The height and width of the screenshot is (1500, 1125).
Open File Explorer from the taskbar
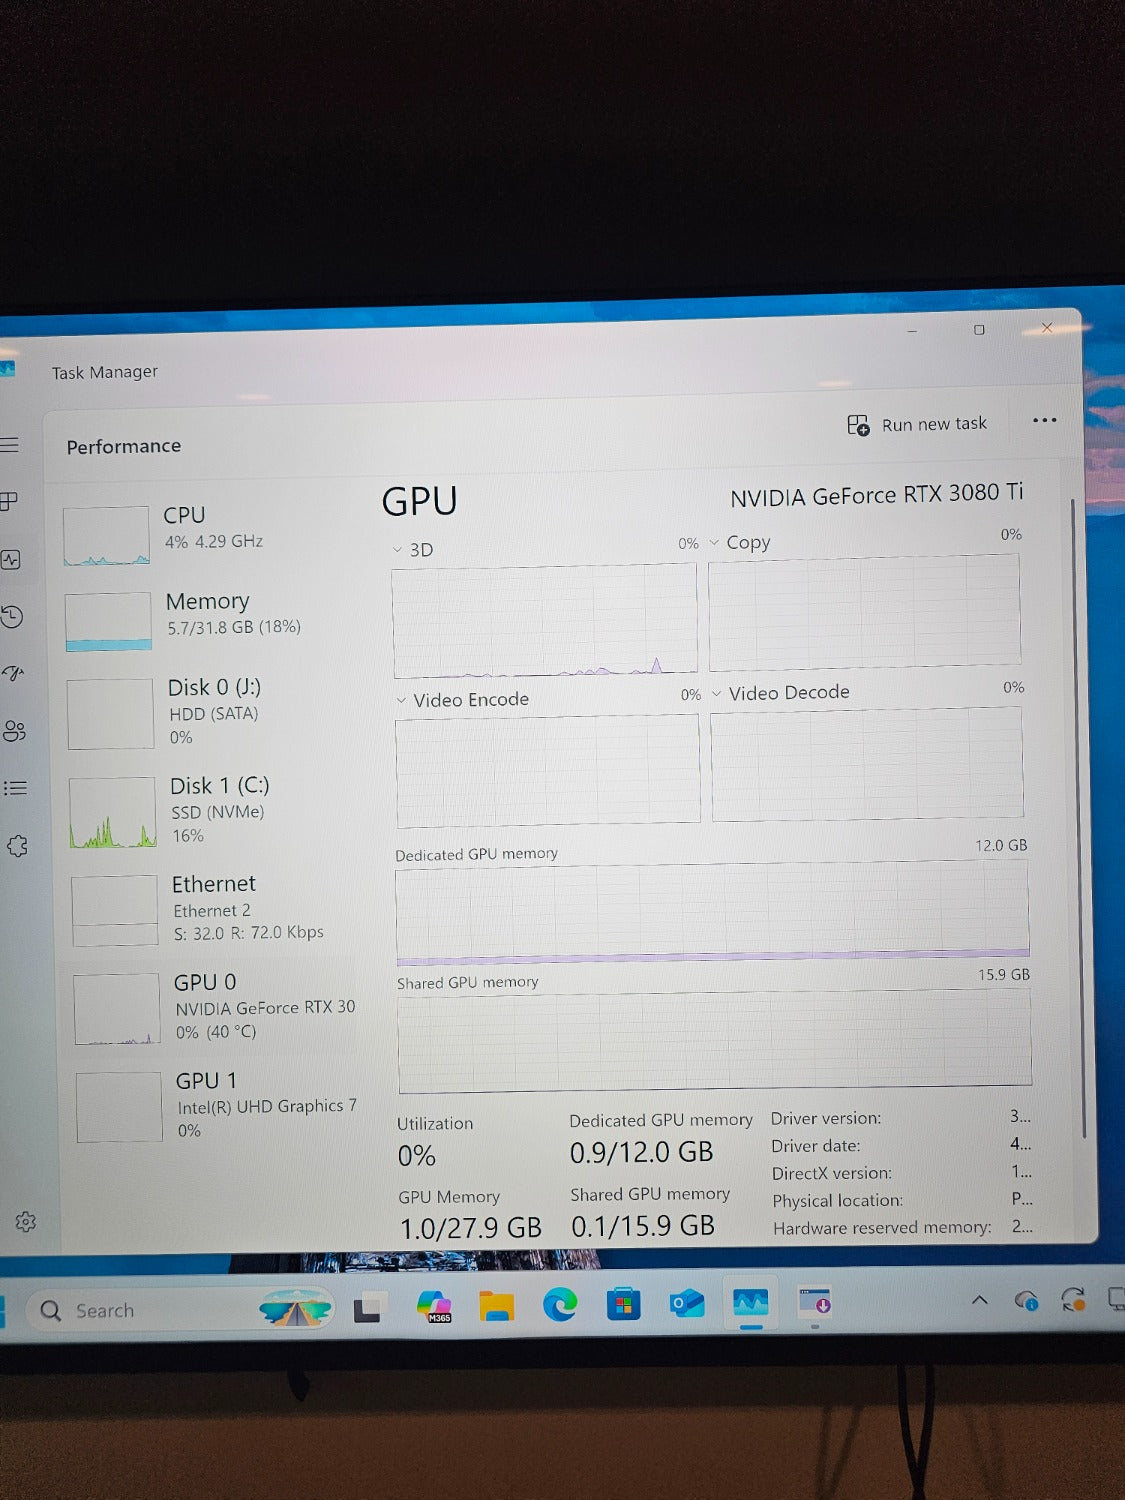click(496, 1306)
